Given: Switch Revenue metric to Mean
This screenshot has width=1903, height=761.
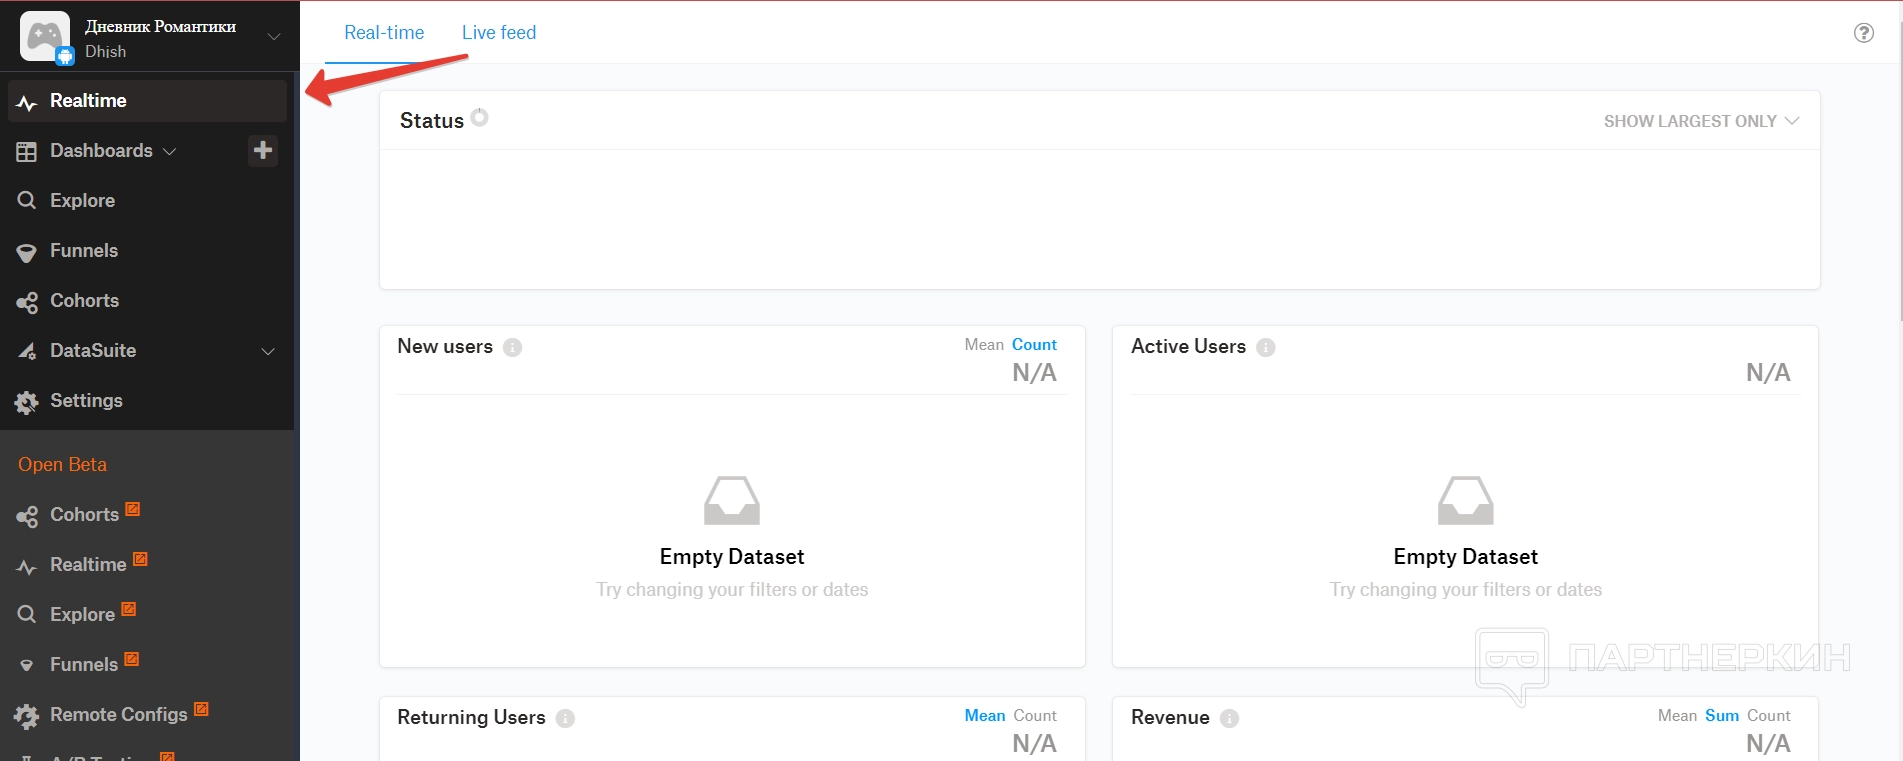Looking at the screenshot, I should pos(1677,716).
